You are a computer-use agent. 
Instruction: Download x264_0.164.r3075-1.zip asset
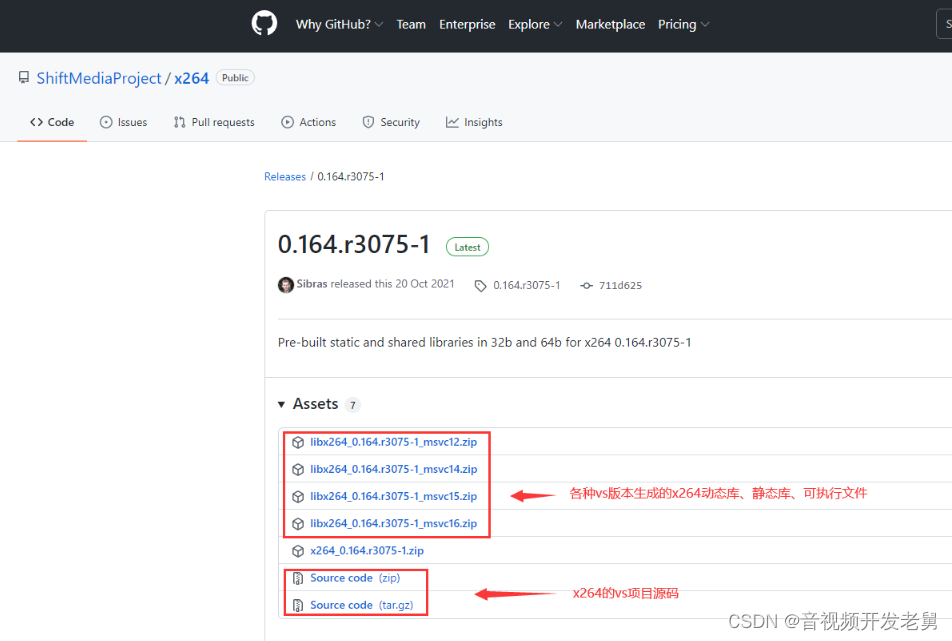367,551
